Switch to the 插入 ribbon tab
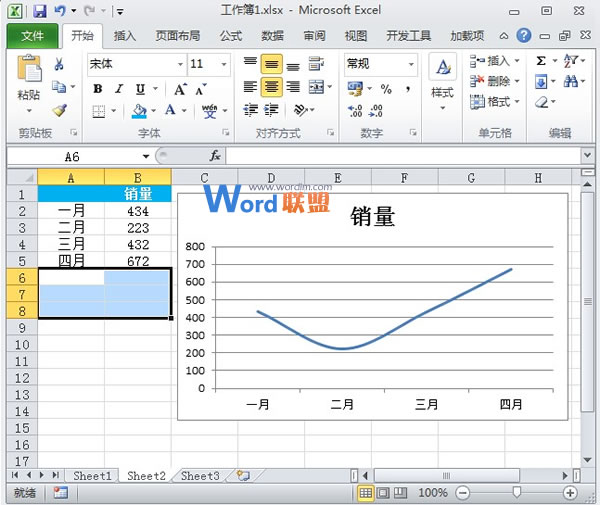 click(x=125, y=36)
